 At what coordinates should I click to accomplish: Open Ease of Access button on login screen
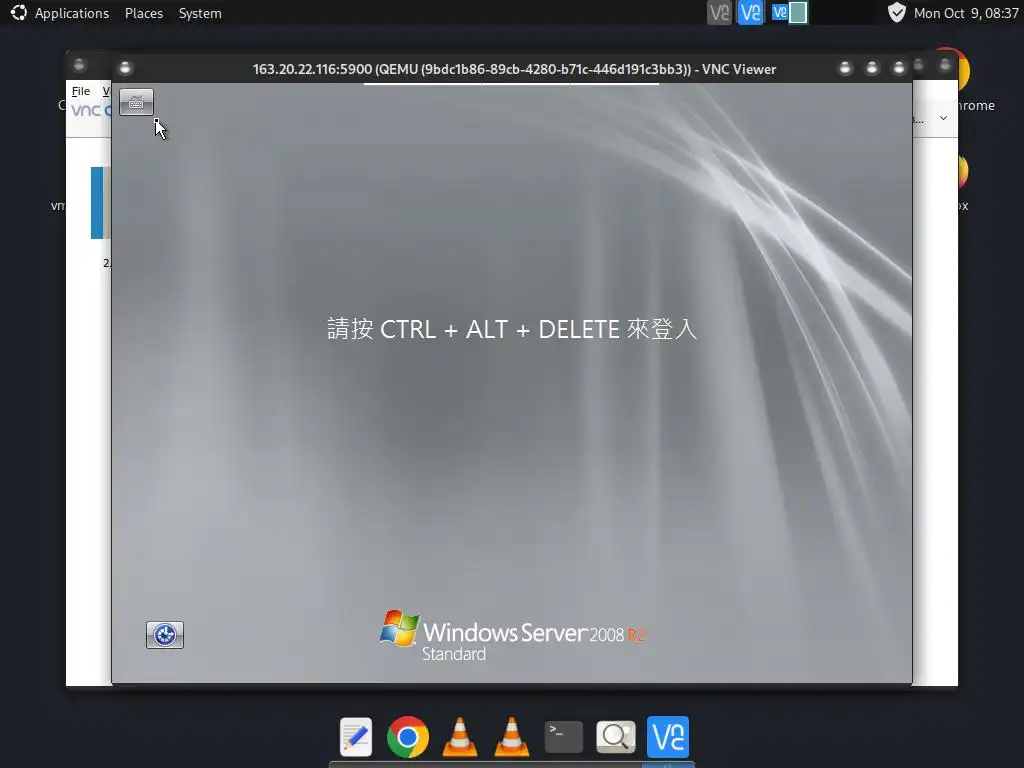click(x=165, y=635)
